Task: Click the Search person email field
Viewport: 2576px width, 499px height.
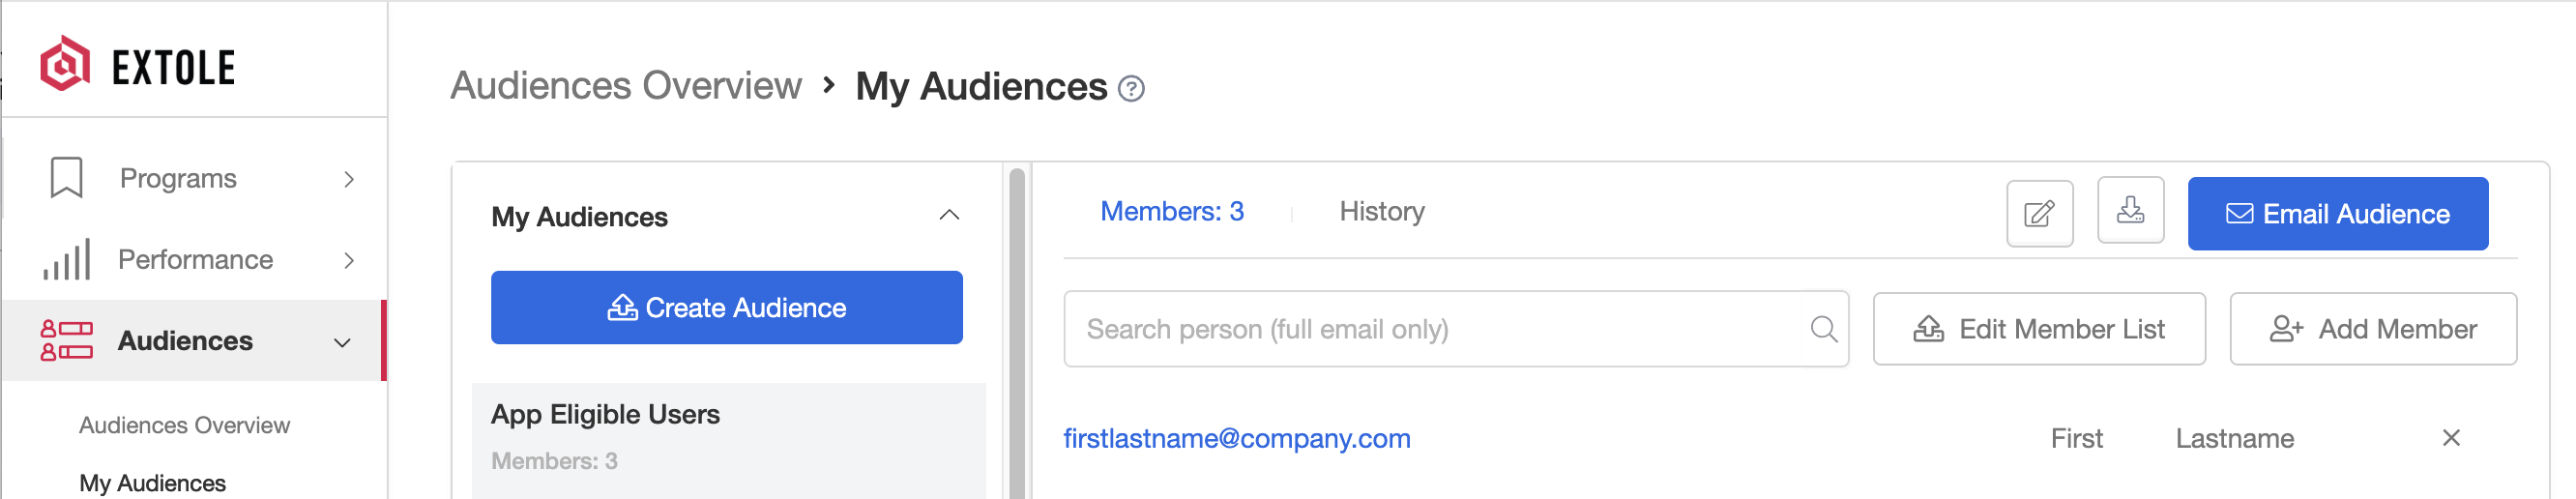Action: [1456, 329]
